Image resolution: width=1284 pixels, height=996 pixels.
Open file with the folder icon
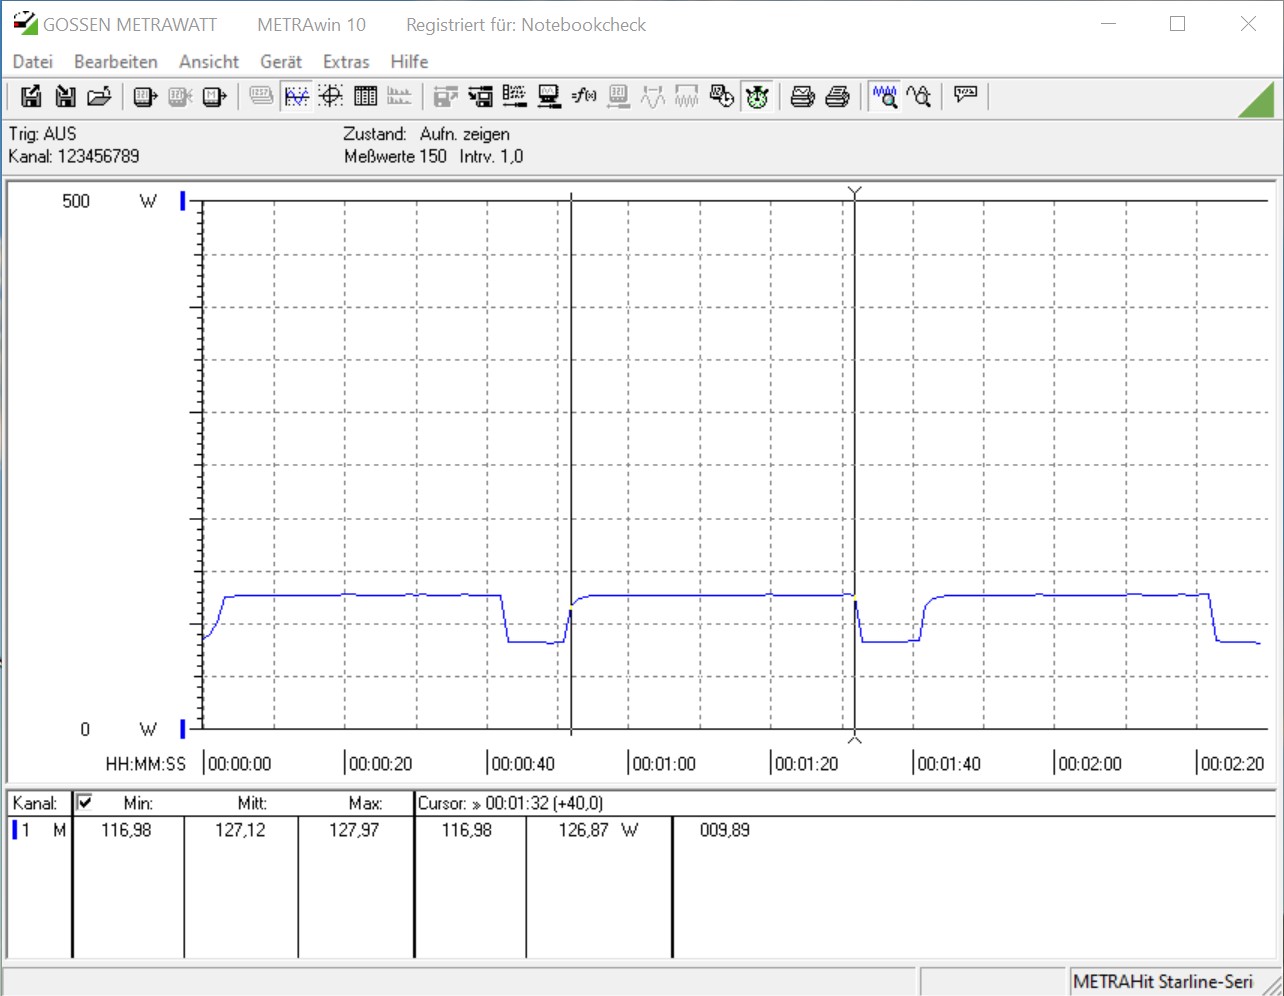click(98, 96)
